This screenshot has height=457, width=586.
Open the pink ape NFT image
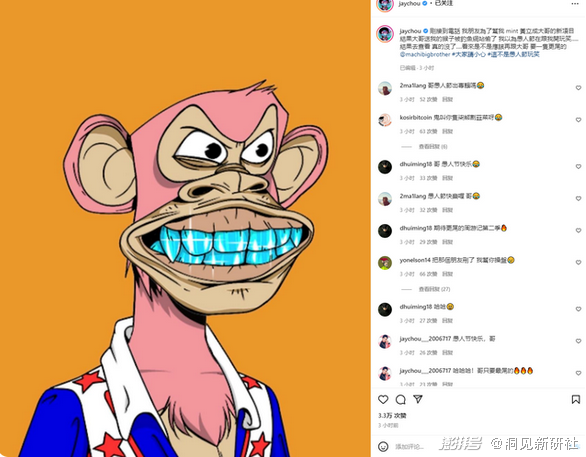click(x=185, y=228)
